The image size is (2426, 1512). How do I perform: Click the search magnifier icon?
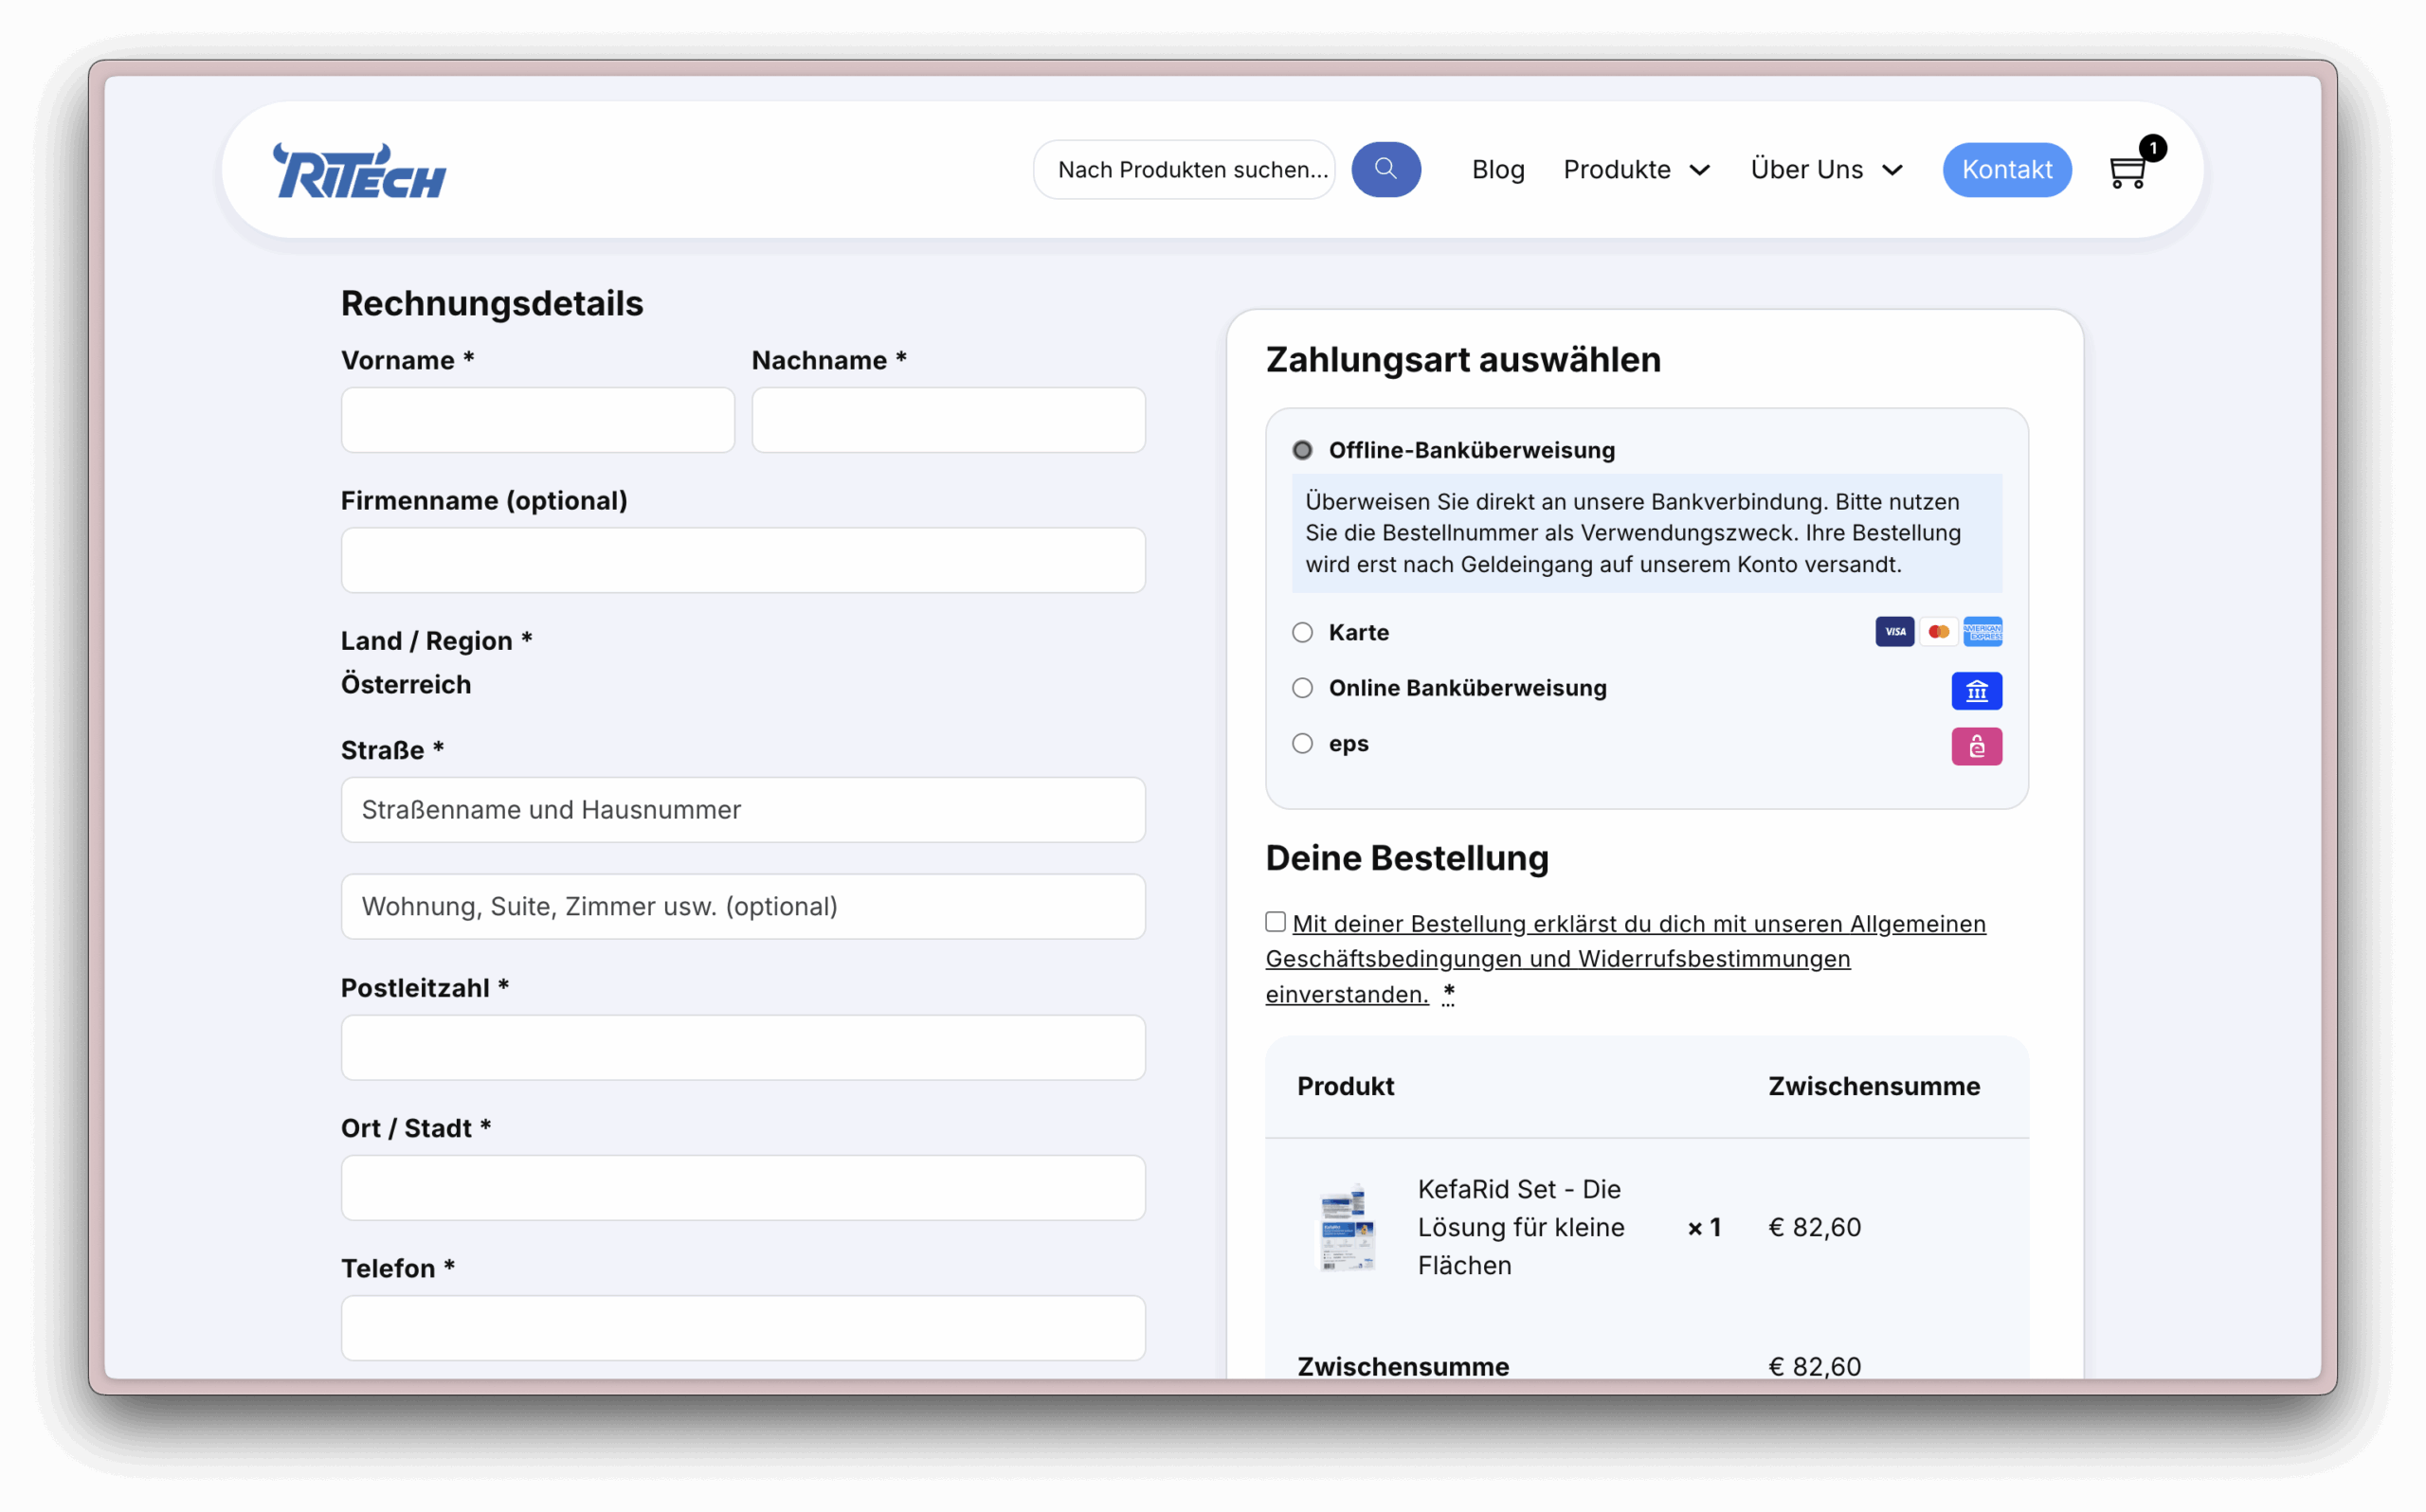[1386, 169]
